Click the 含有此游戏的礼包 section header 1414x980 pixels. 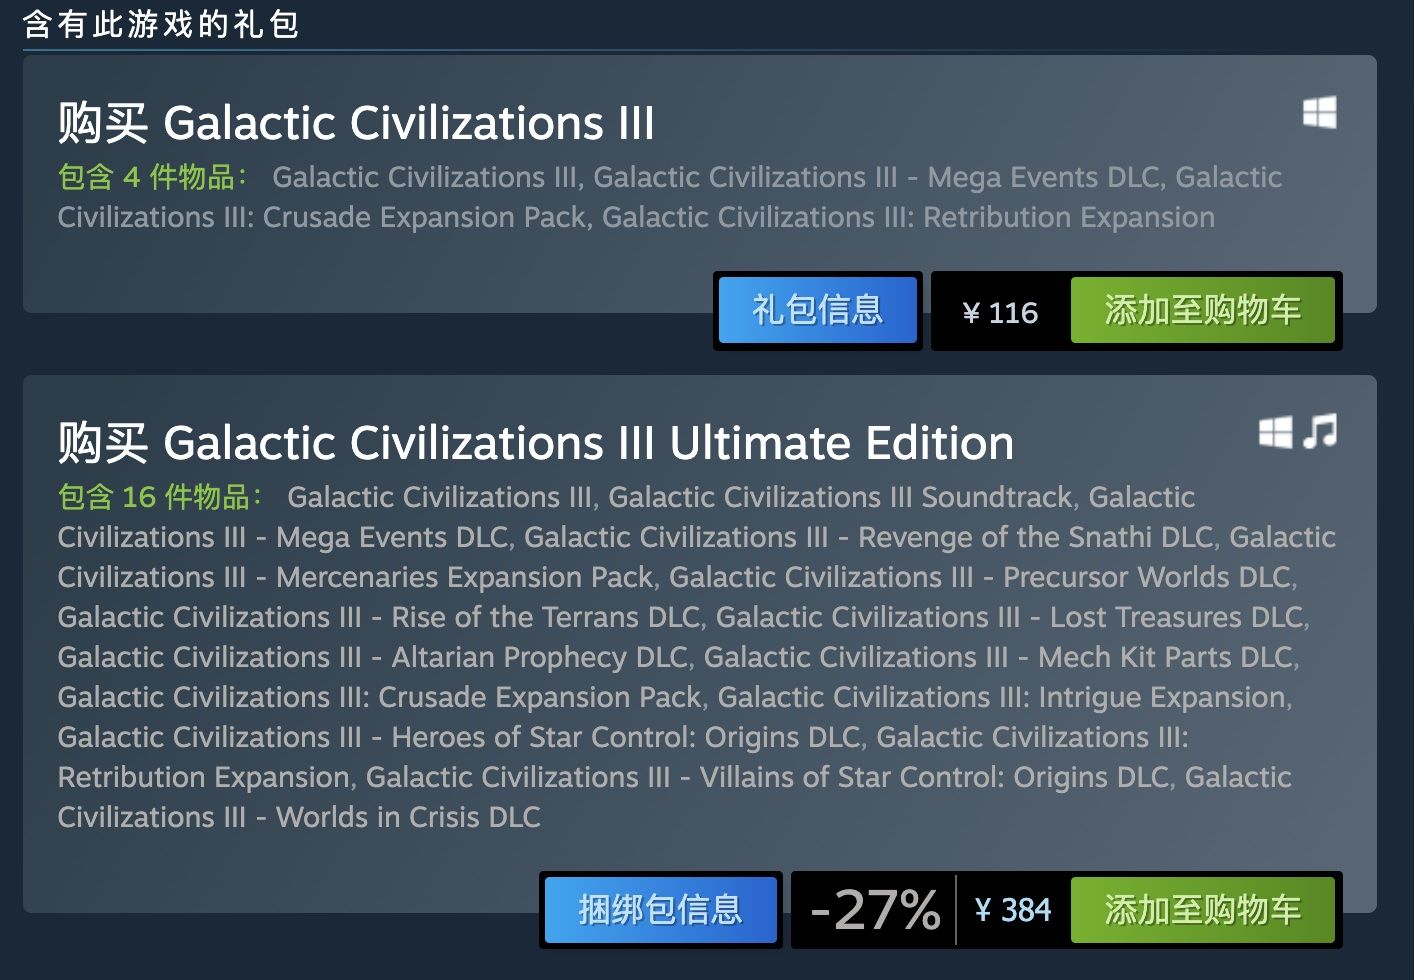tap(161, 23)
